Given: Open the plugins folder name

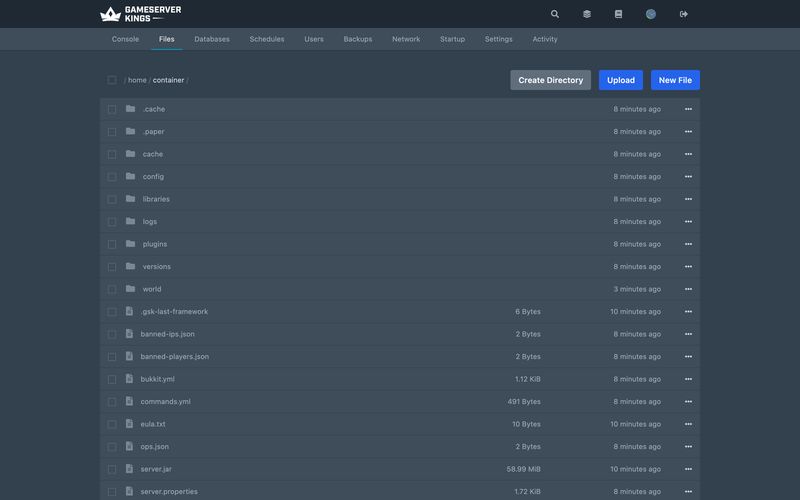Looking at the screenshot, I should point(155,244).
